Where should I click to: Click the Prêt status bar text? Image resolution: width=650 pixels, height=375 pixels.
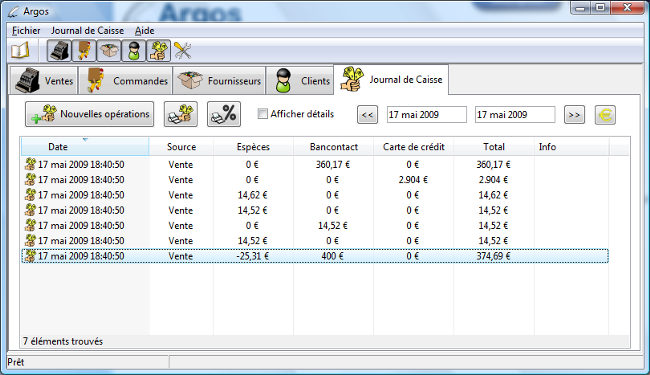point(16,362)
